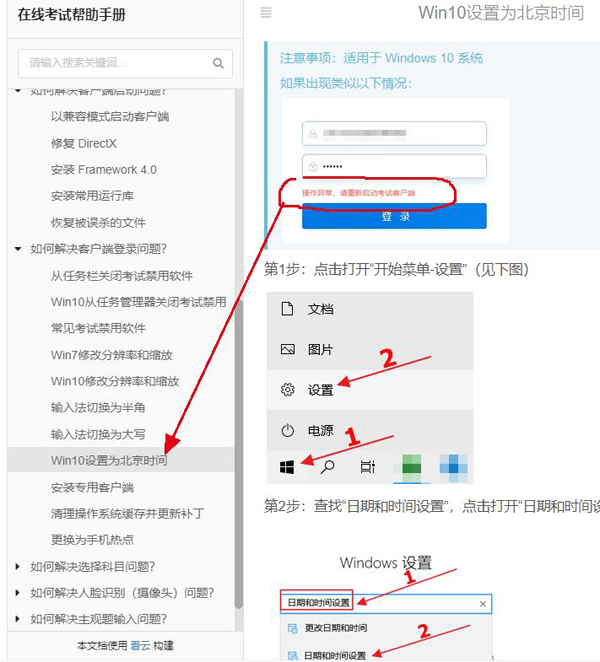Click the search magnifier icon in sidebar
600x662 pixels.
tap(218, 63)
